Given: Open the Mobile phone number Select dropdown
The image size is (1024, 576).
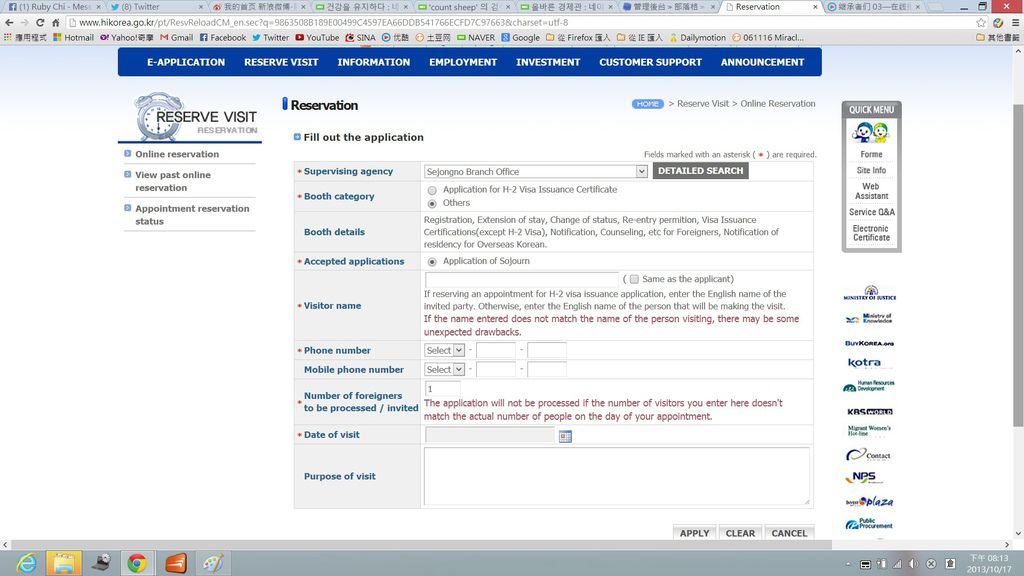Looking at the screenshot, I should coord(444,370).
